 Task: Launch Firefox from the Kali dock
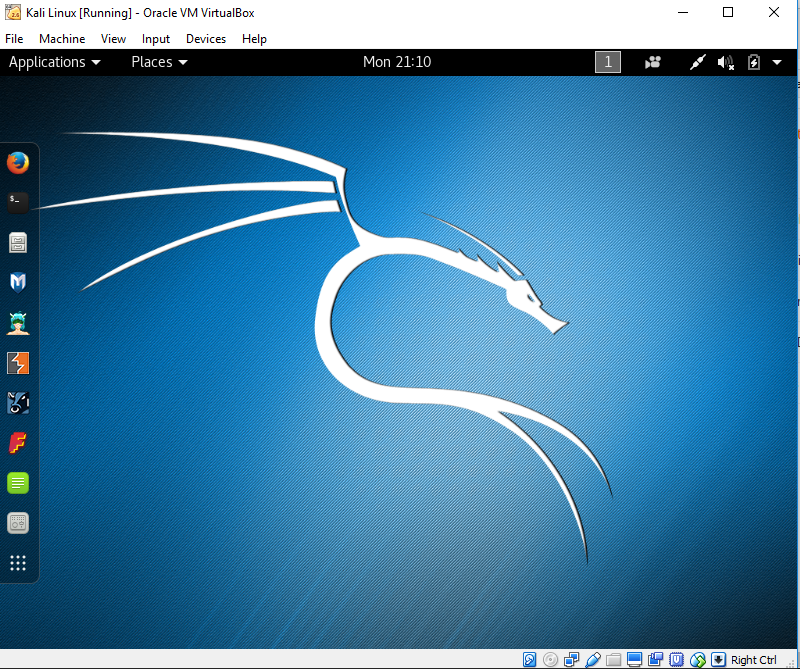(18, 163)
